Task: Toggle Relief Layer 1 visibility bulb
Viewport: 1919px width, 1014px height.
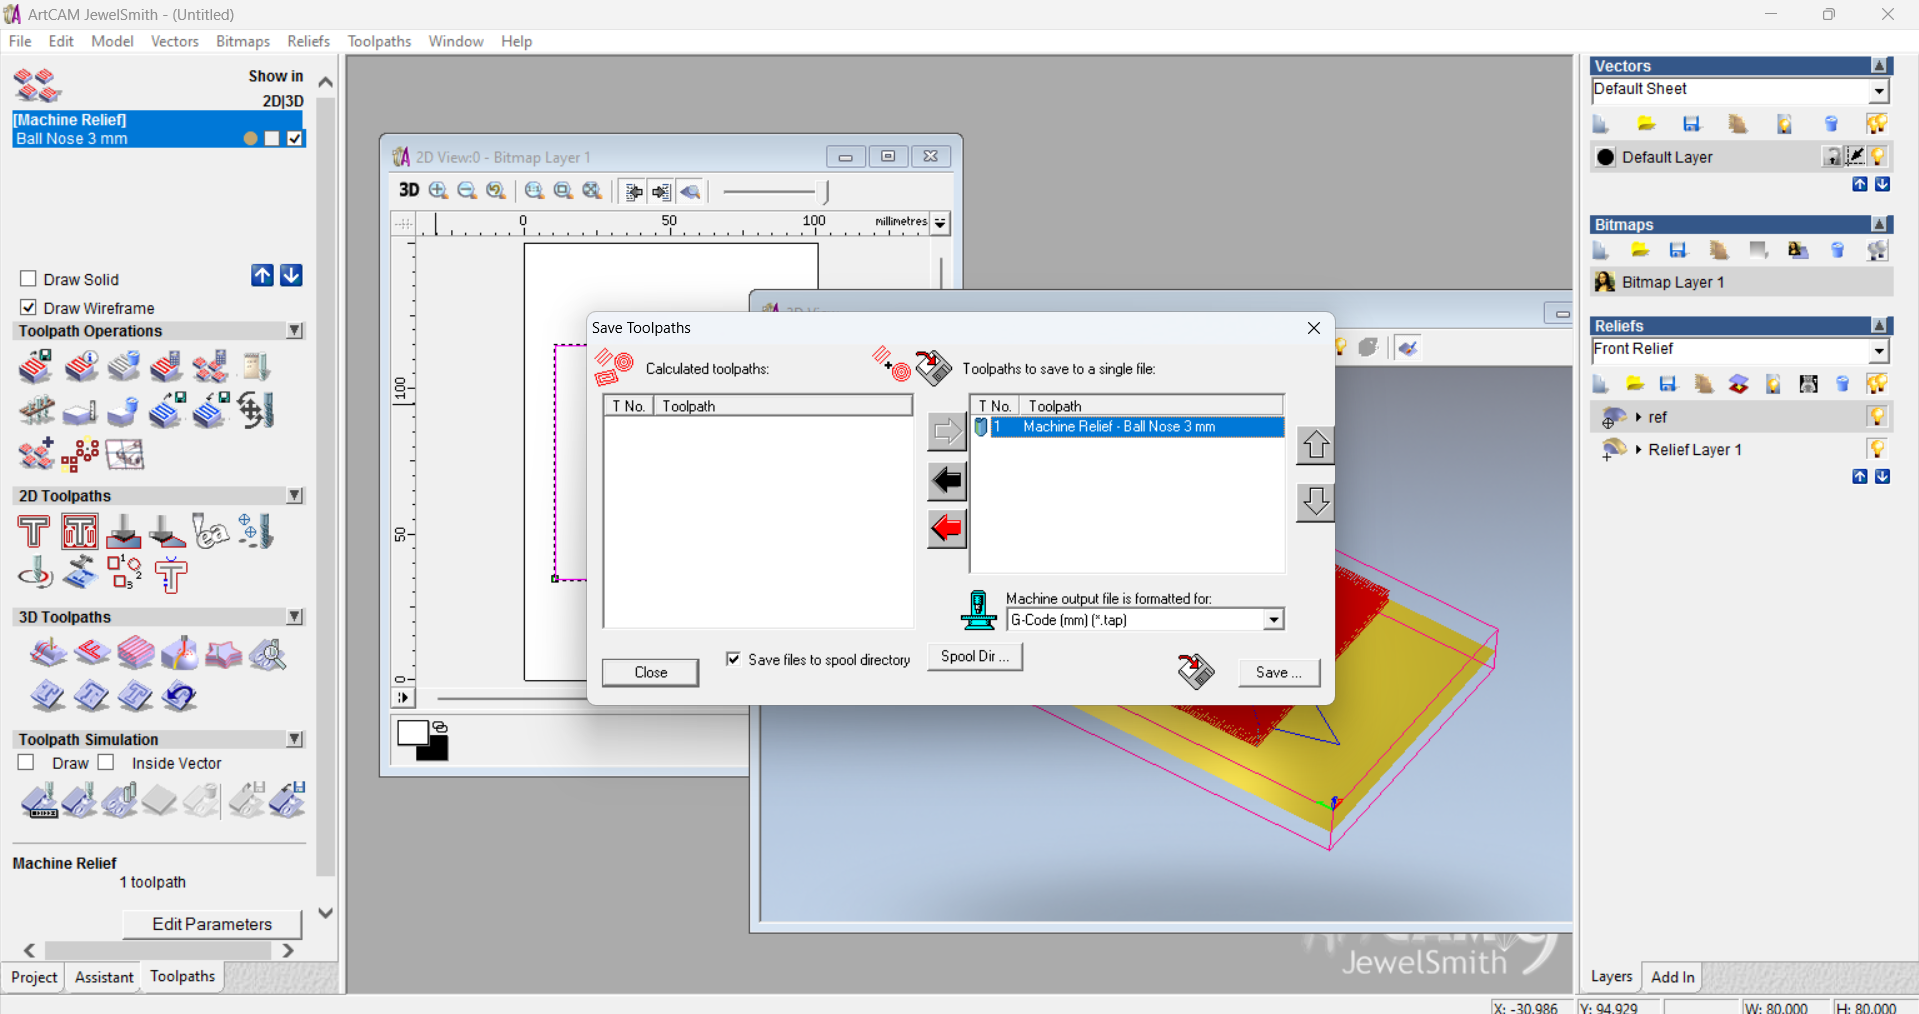Action: click(x=1878, y=449)
